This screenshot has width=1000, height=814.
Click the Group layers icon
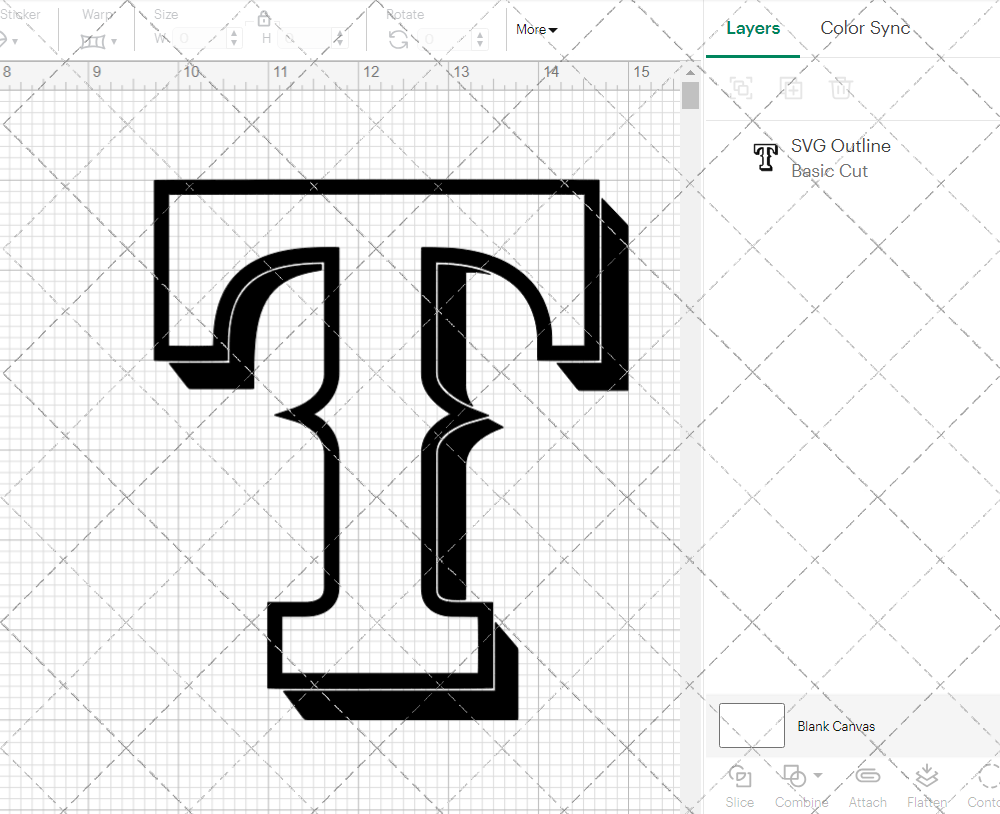(x=741, y=88)
